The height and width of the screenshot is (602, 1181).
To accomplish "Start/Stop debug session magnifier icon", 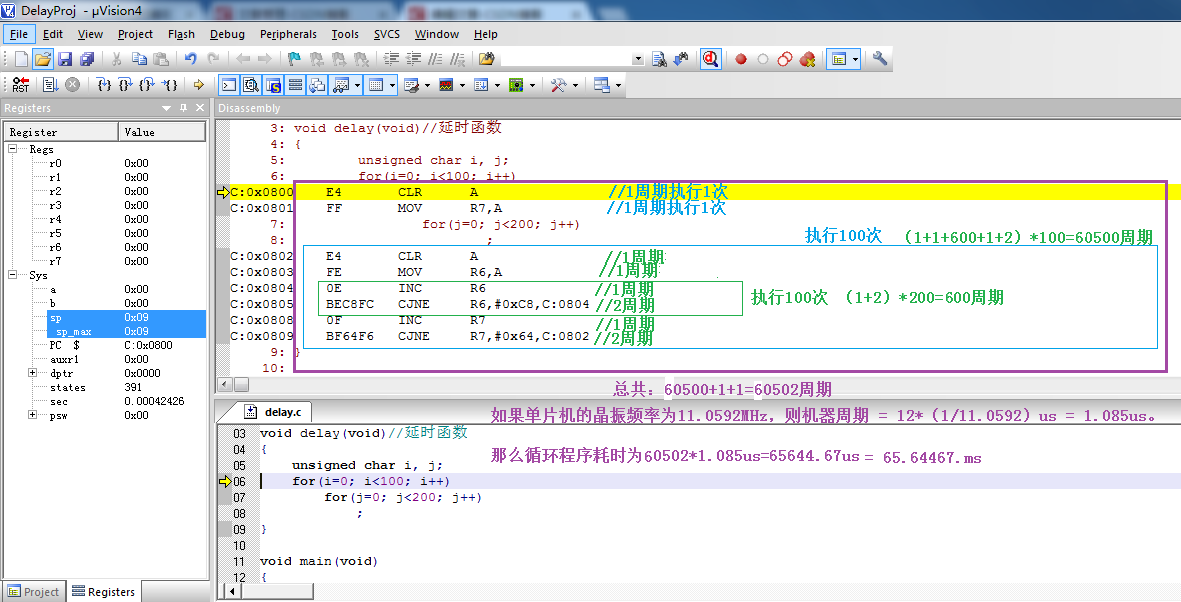I will coord(710,59).
